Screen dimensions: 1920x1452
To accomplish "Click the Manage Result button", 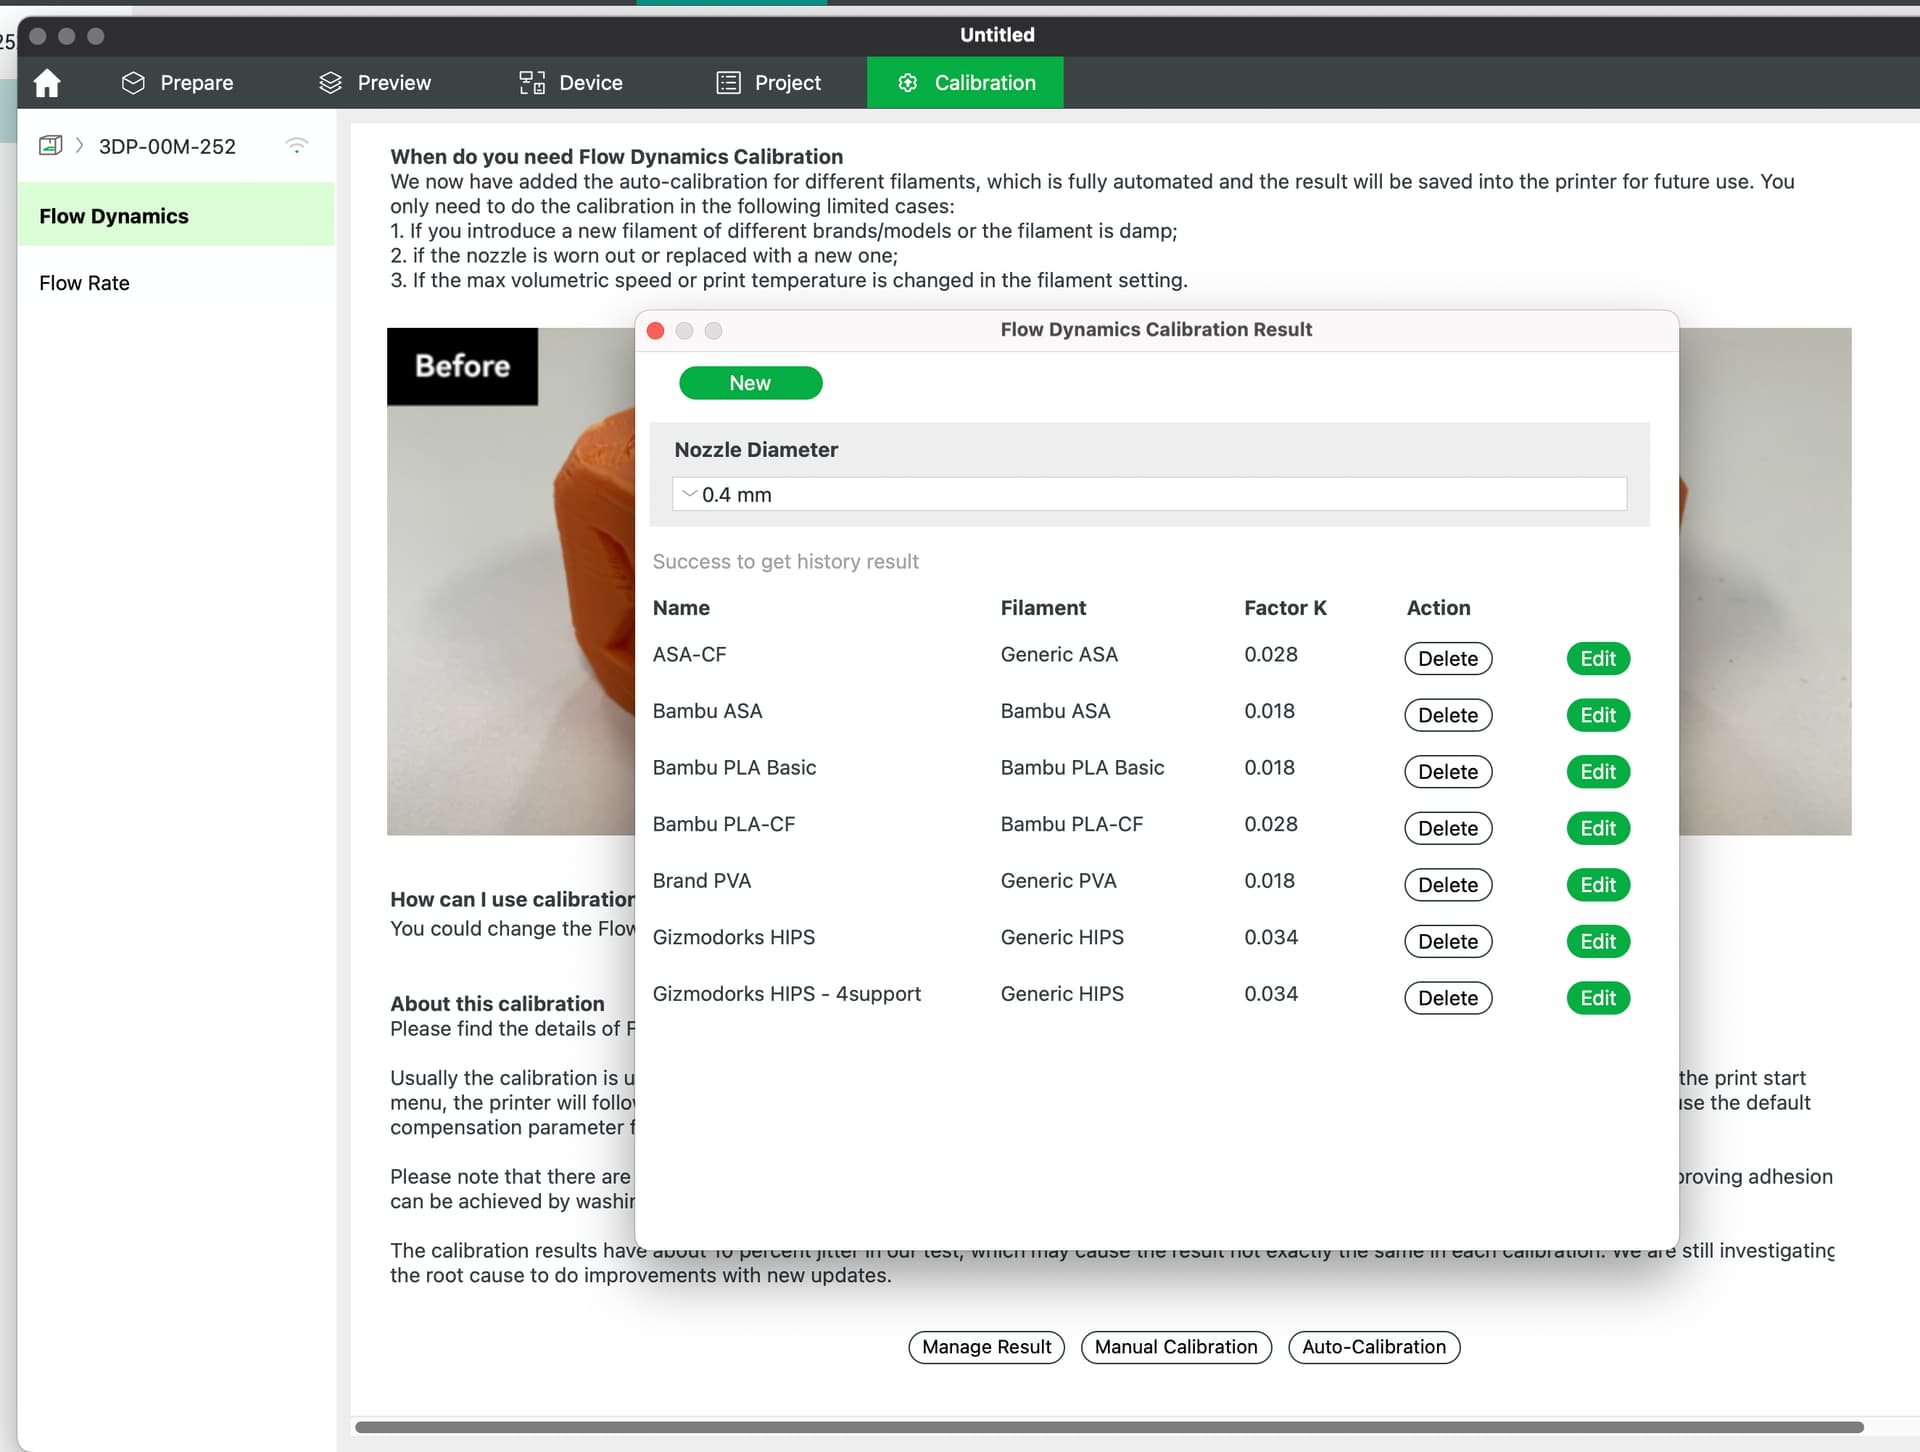I will point(986,1347).
